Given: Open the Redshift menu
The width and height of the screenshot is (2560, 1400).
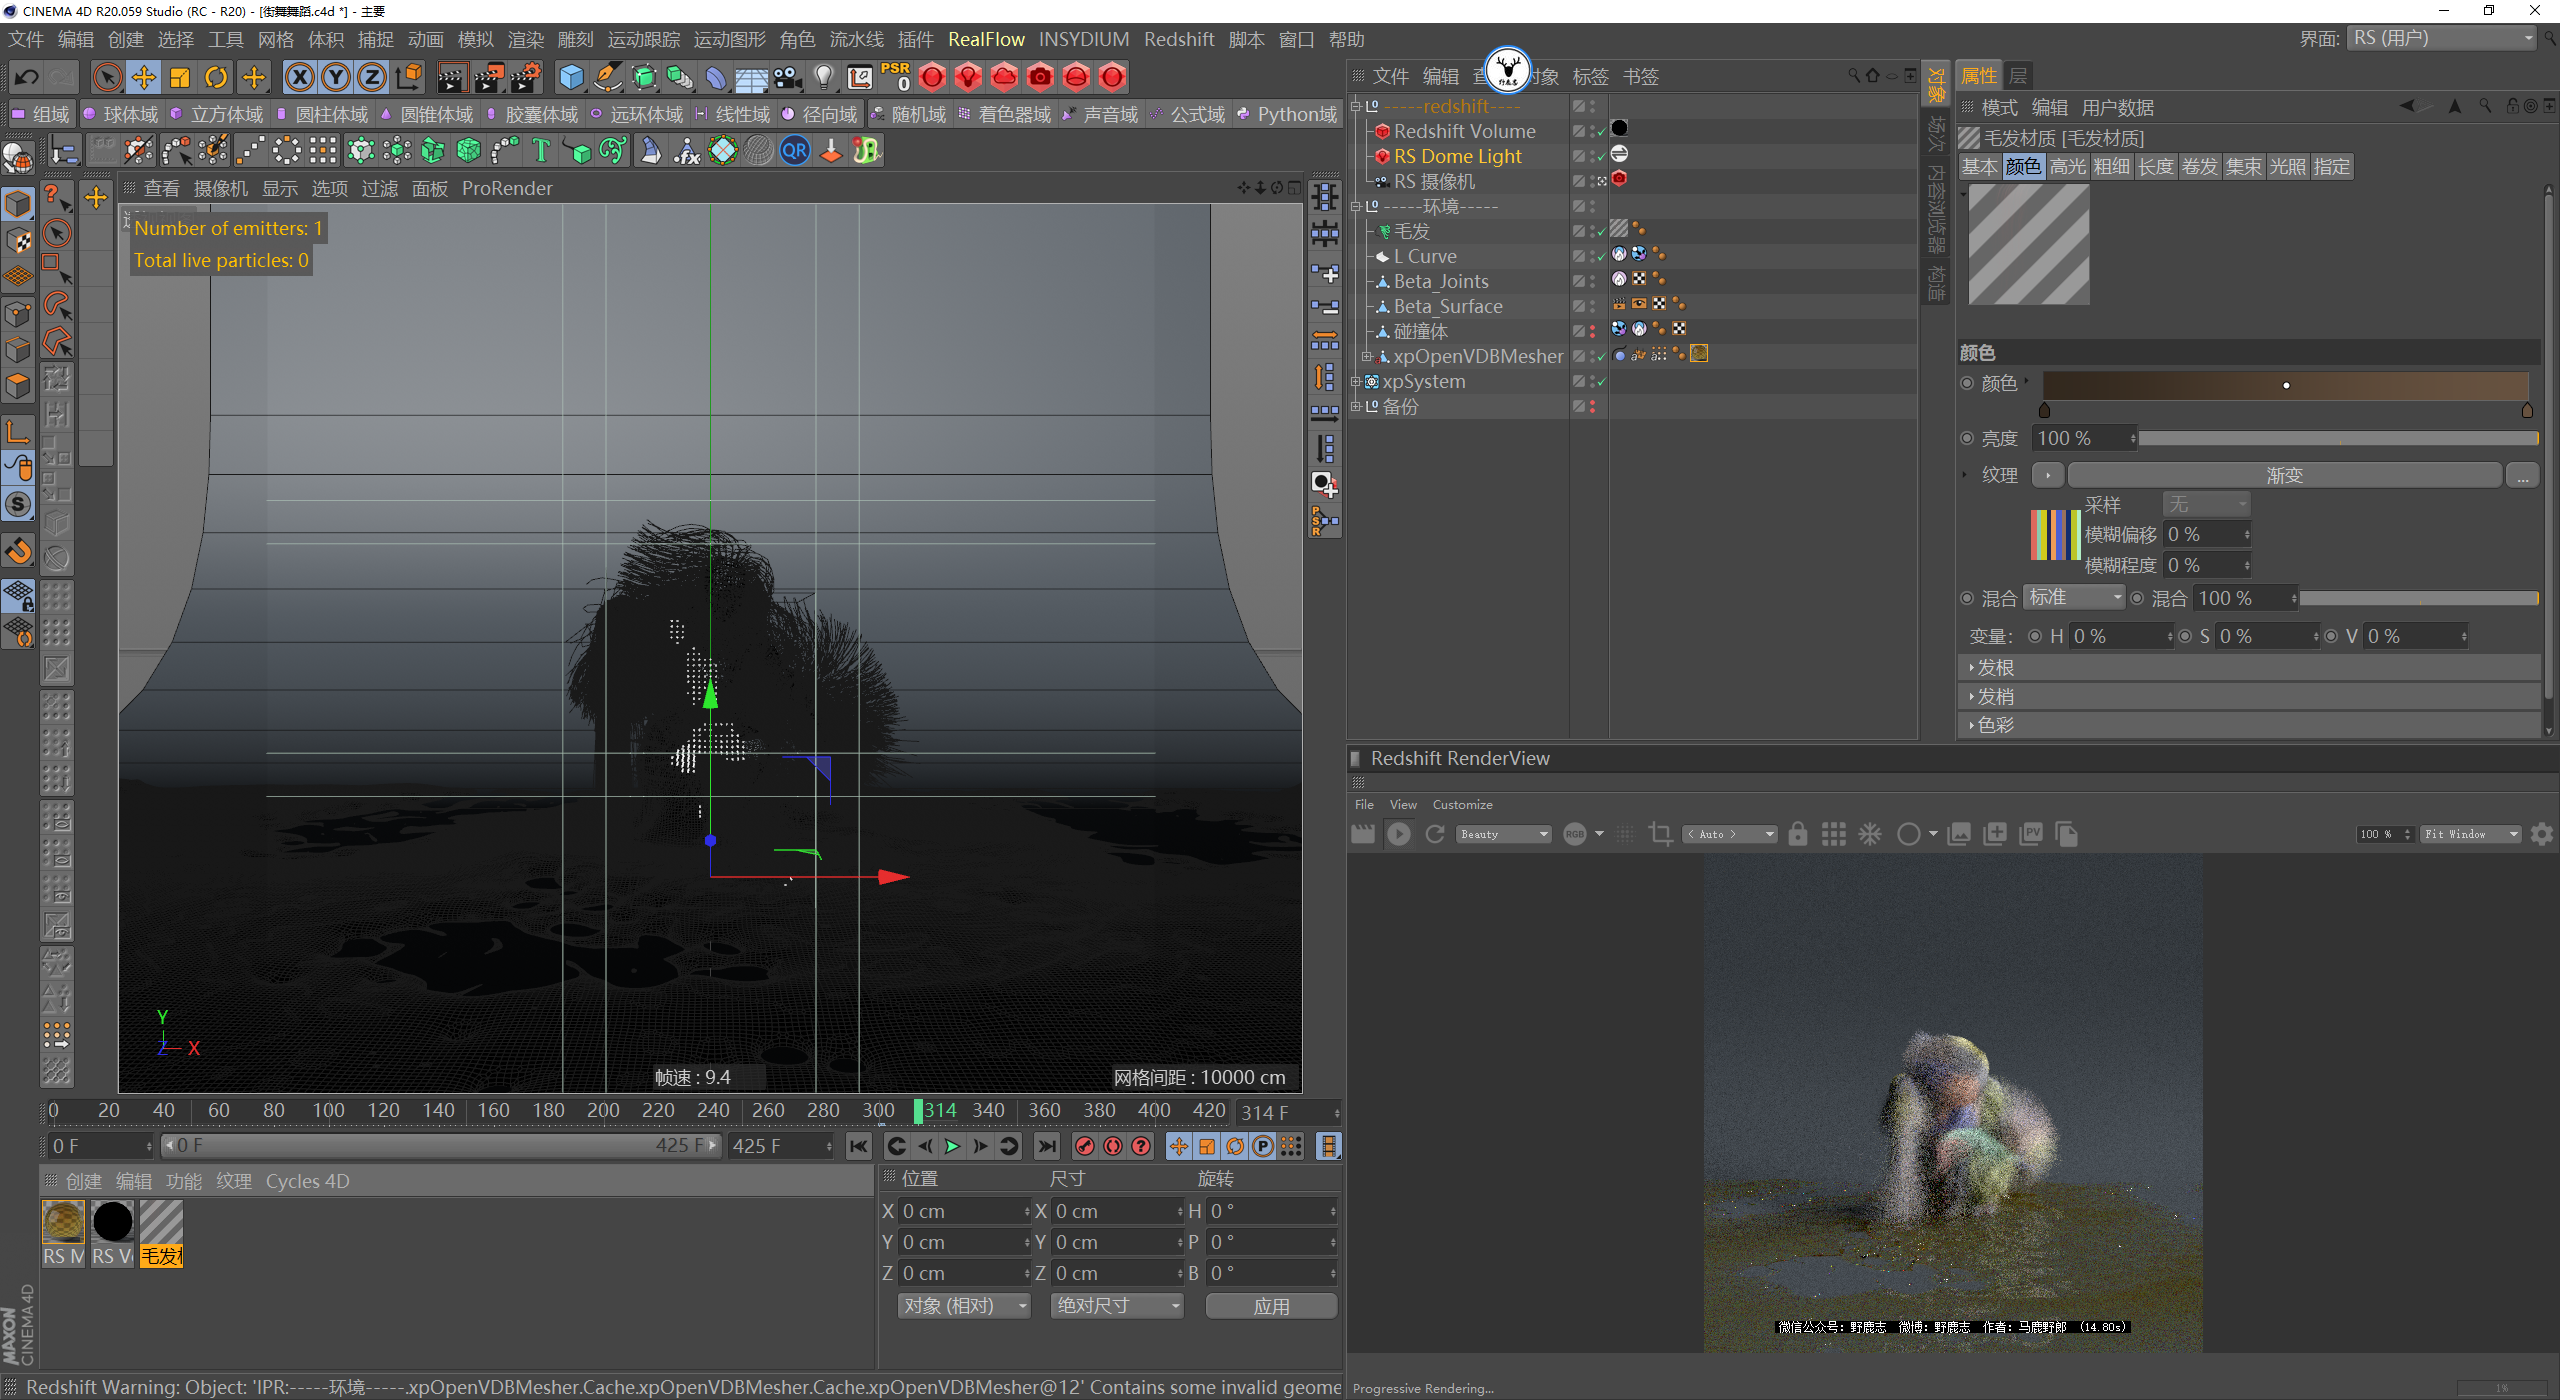Looking at the screenshot, I should coord(1178,39).
